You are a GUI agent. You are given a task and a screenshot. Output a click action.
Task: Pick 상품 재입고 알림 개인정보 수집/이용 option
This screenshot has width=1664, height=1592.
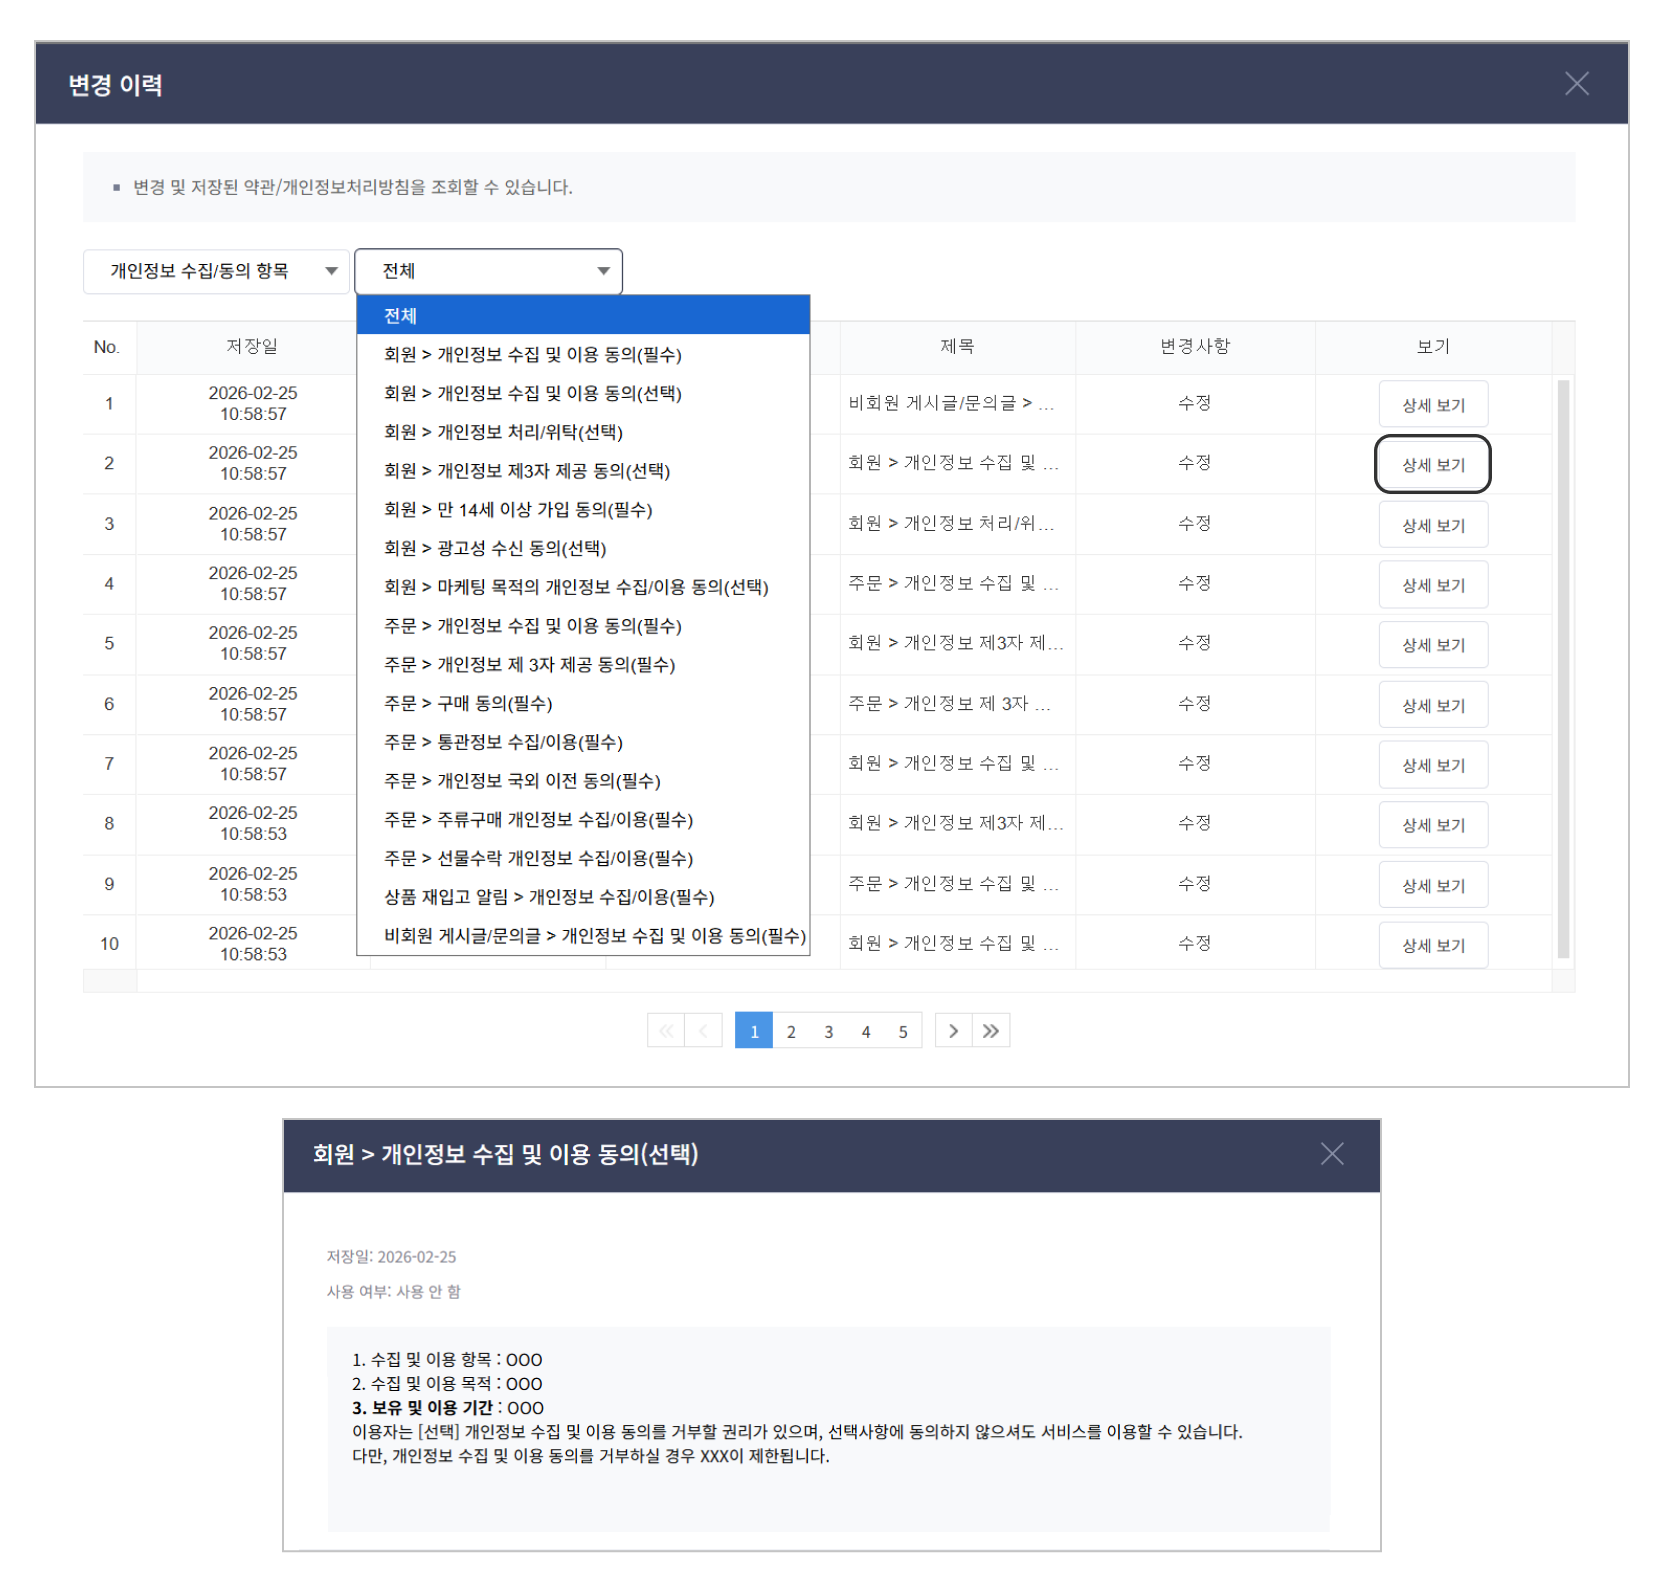pos(549,897)
